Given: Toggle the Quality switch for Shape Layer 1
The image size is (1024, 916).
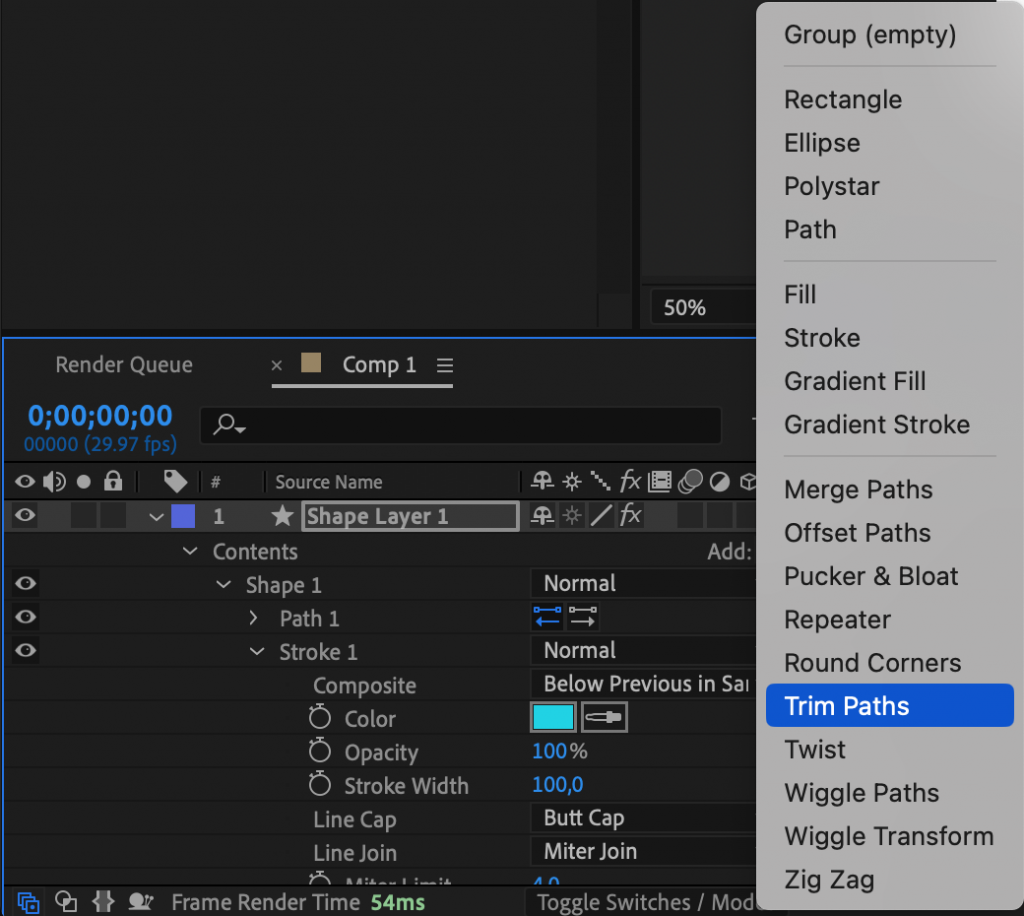Looking at the screenshot, I should tap(601, 516).
